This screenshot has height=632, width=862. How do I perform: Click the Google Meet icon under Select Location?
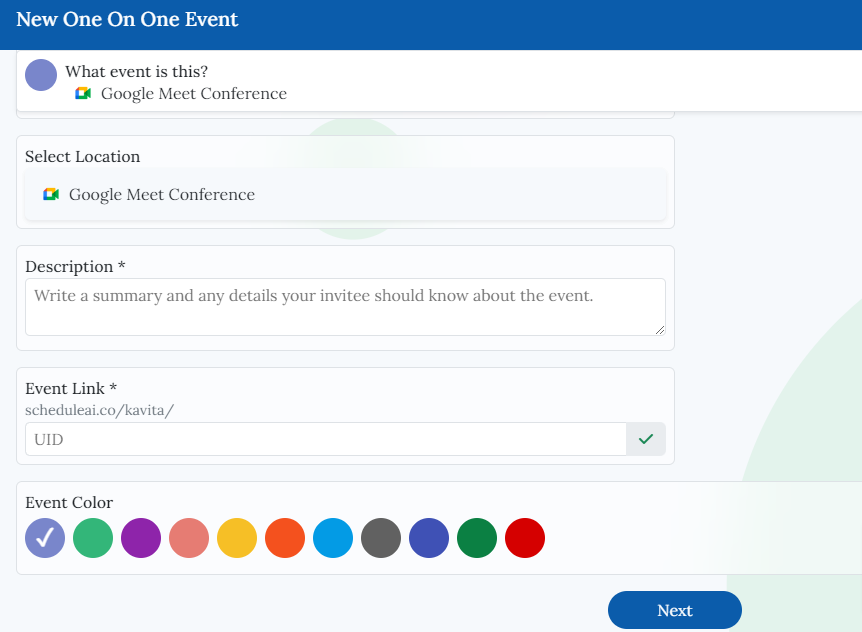click(x=51, y=194)
